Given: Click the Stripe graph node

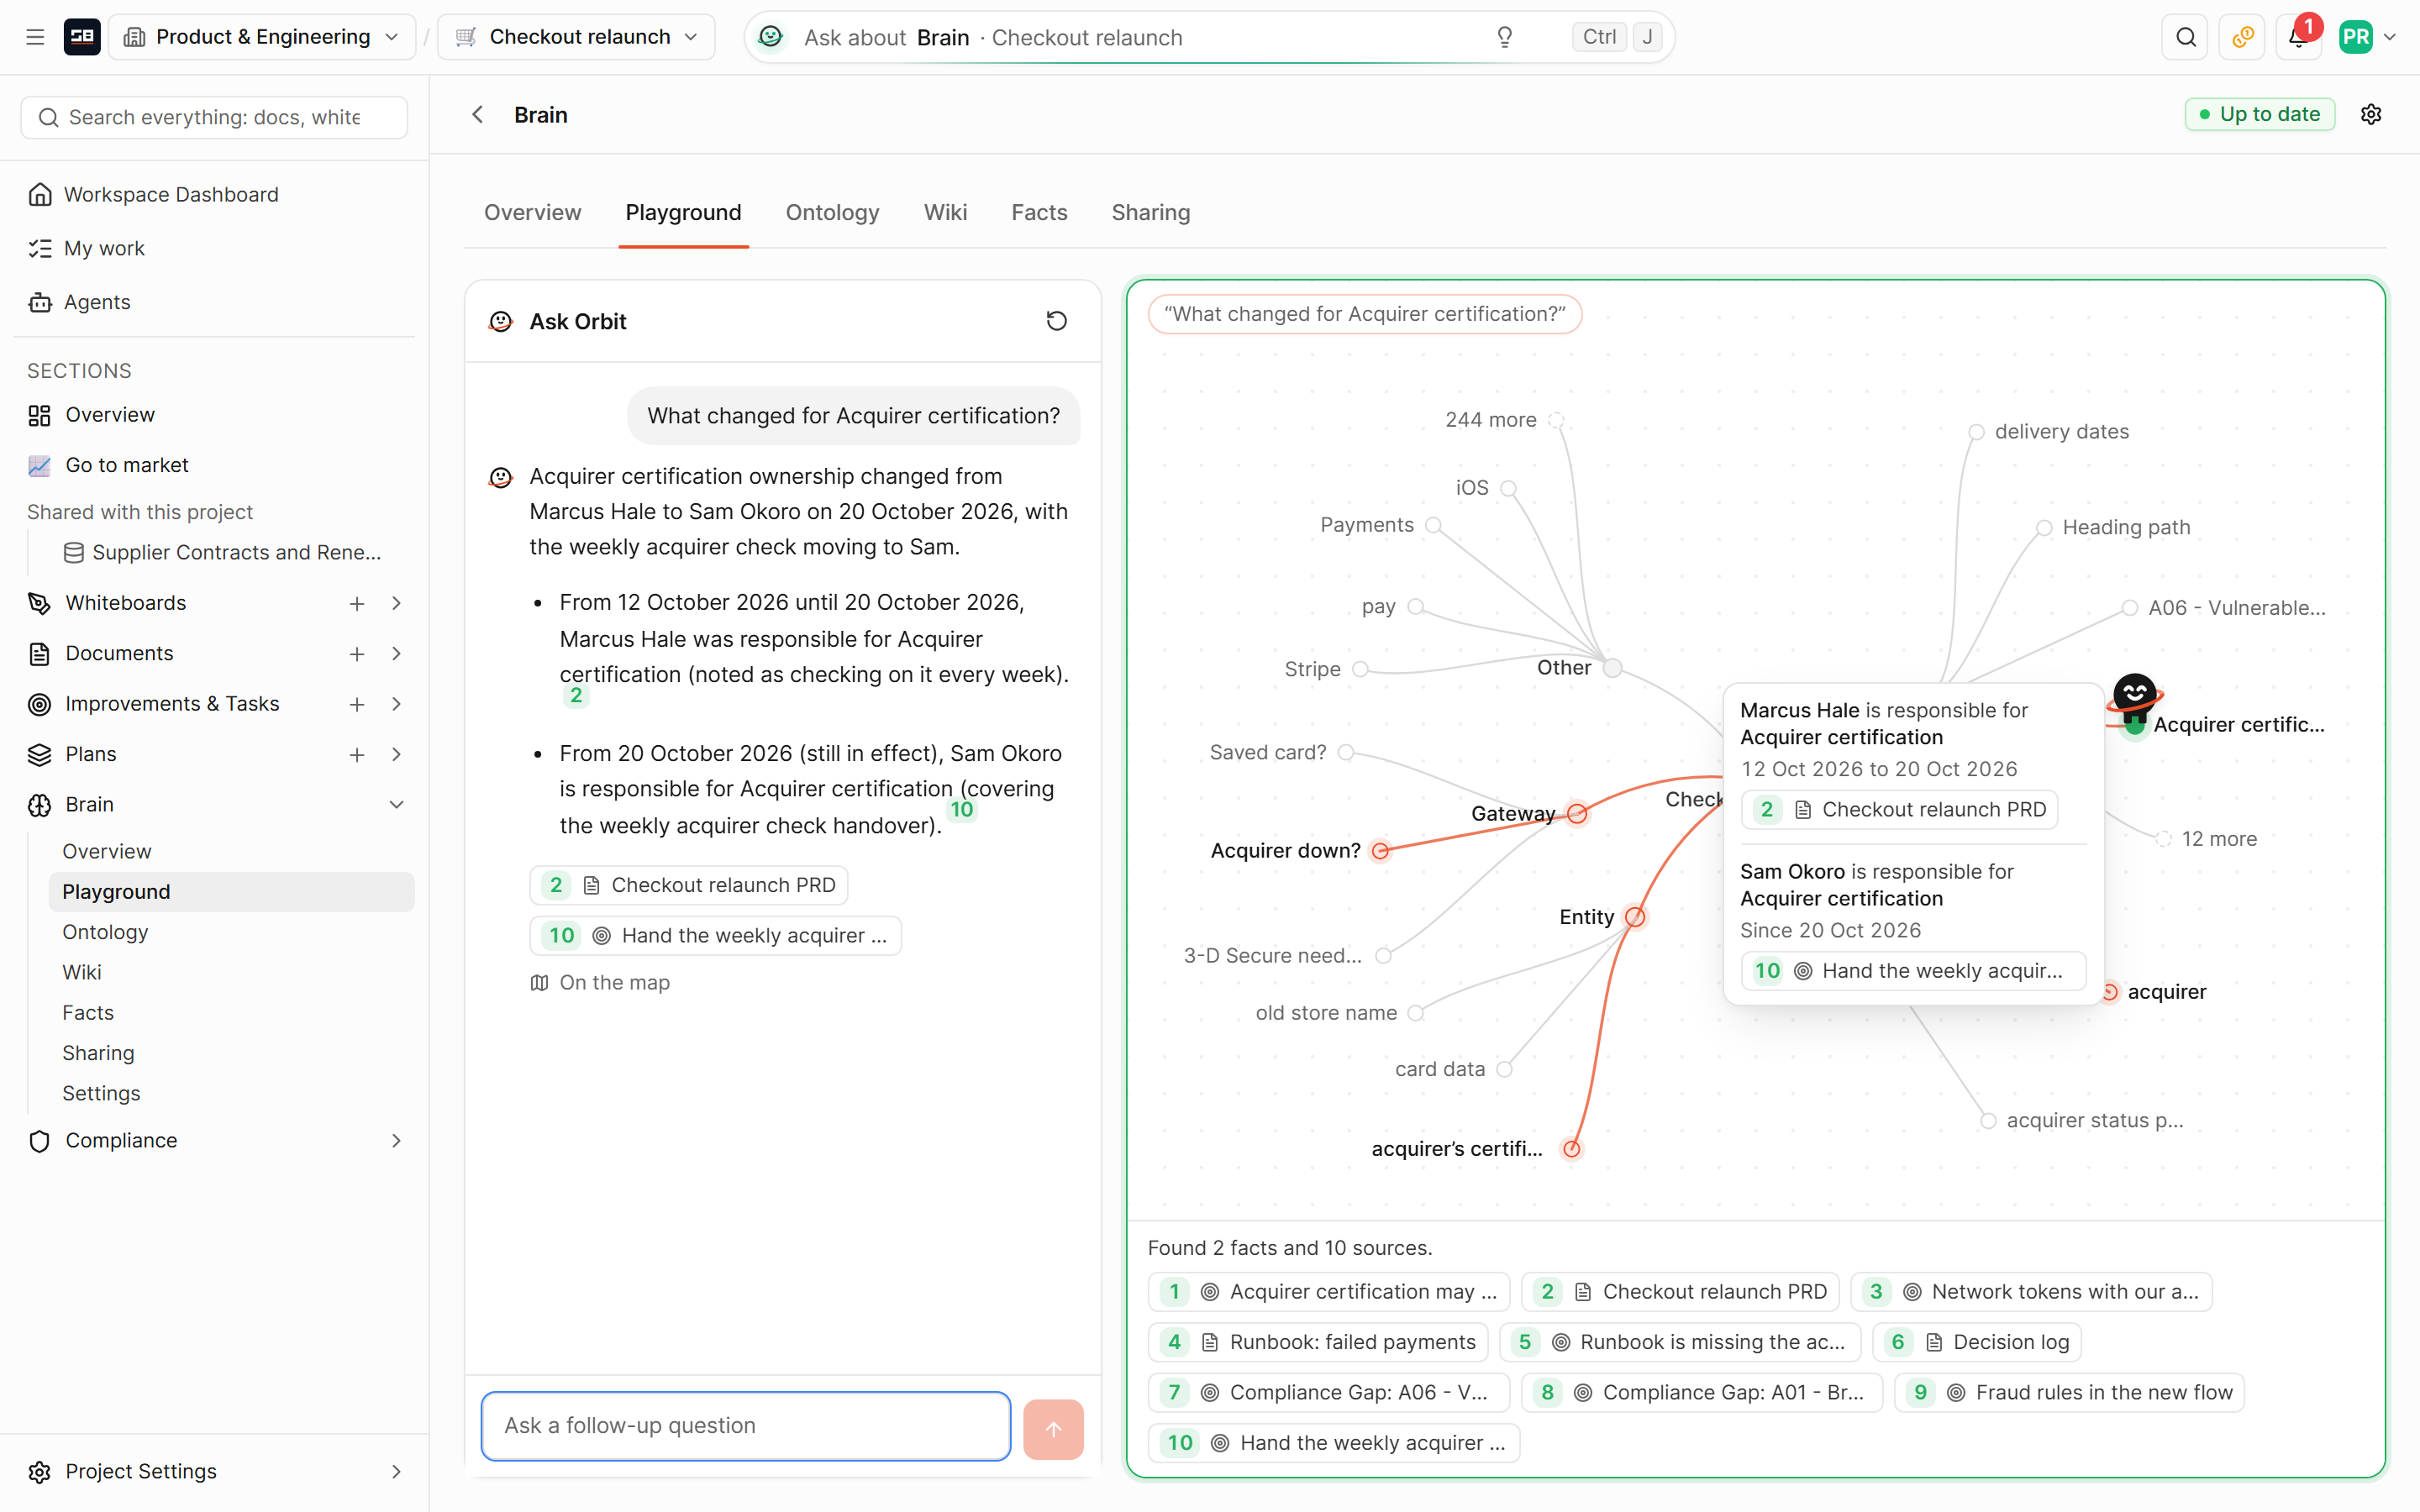Looking at the screenshot, I should tap(1360, 669).
